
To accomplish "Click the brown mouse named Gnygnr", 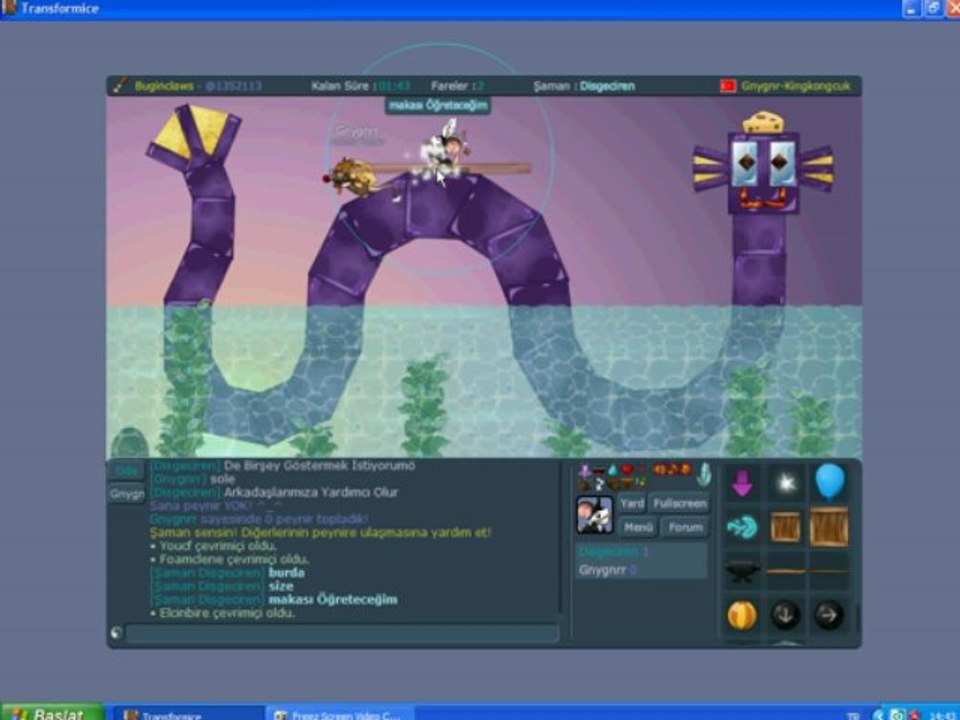I will coord(353,176).
